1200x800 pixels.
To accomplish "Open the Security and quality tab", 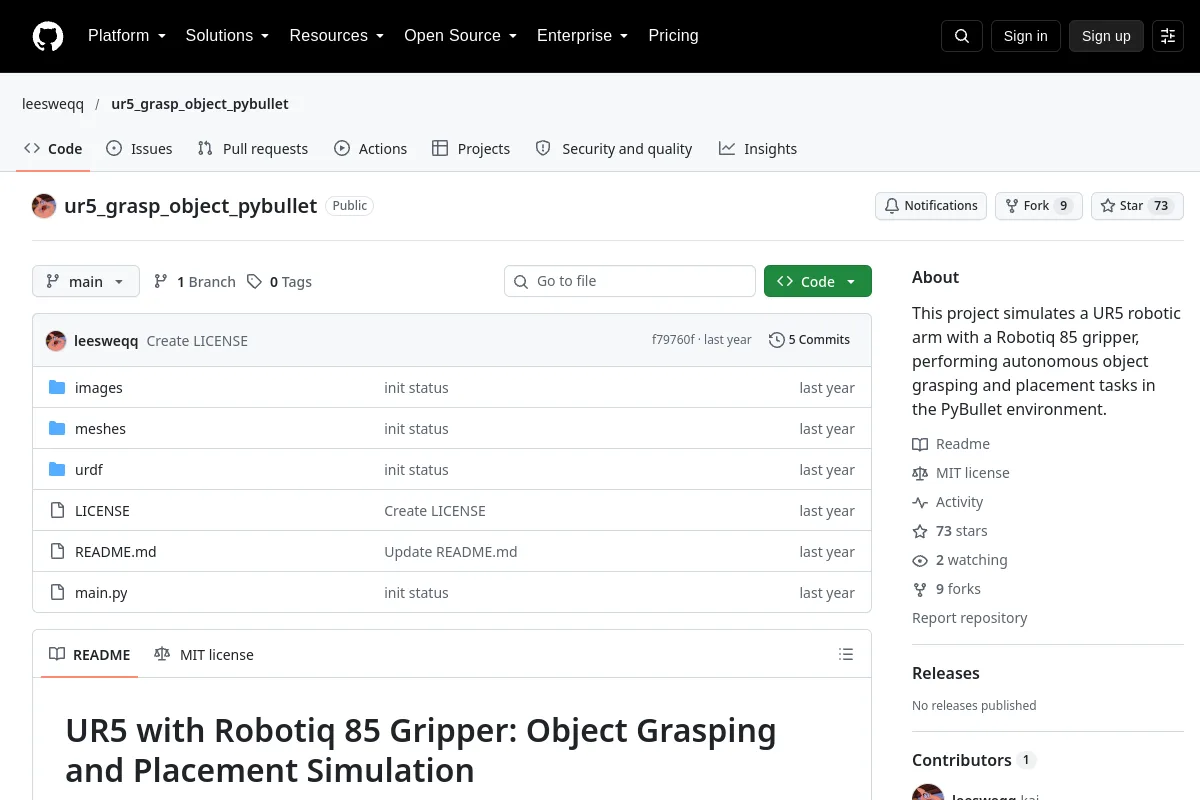I will click(614, 149).
